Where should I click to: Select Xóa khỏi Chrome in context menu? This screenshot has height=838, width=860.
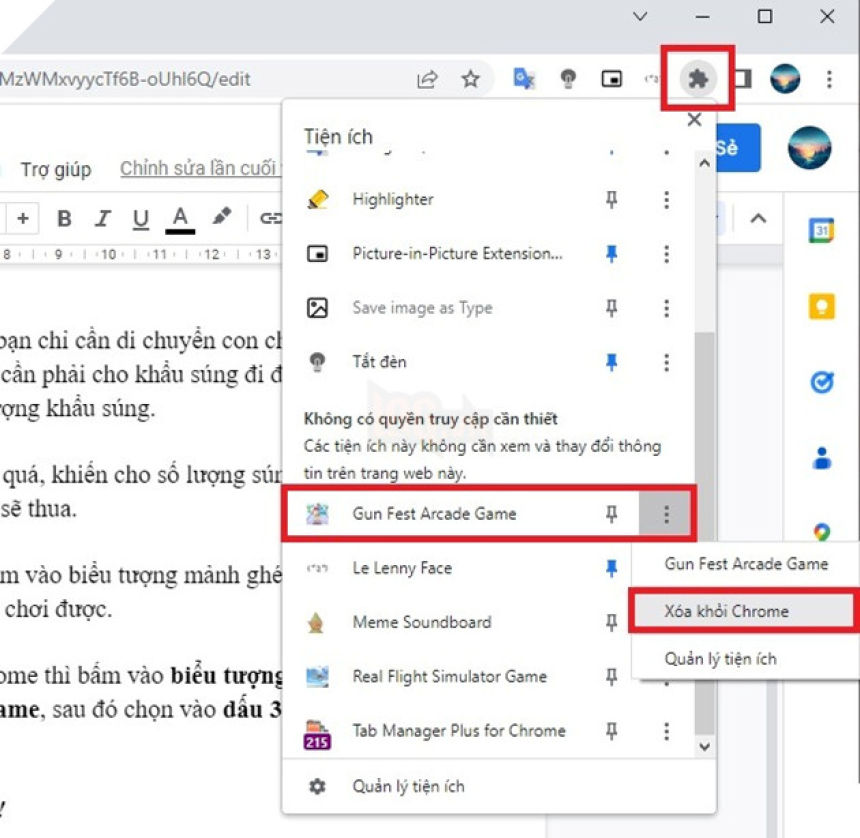[x=745, y=611]
